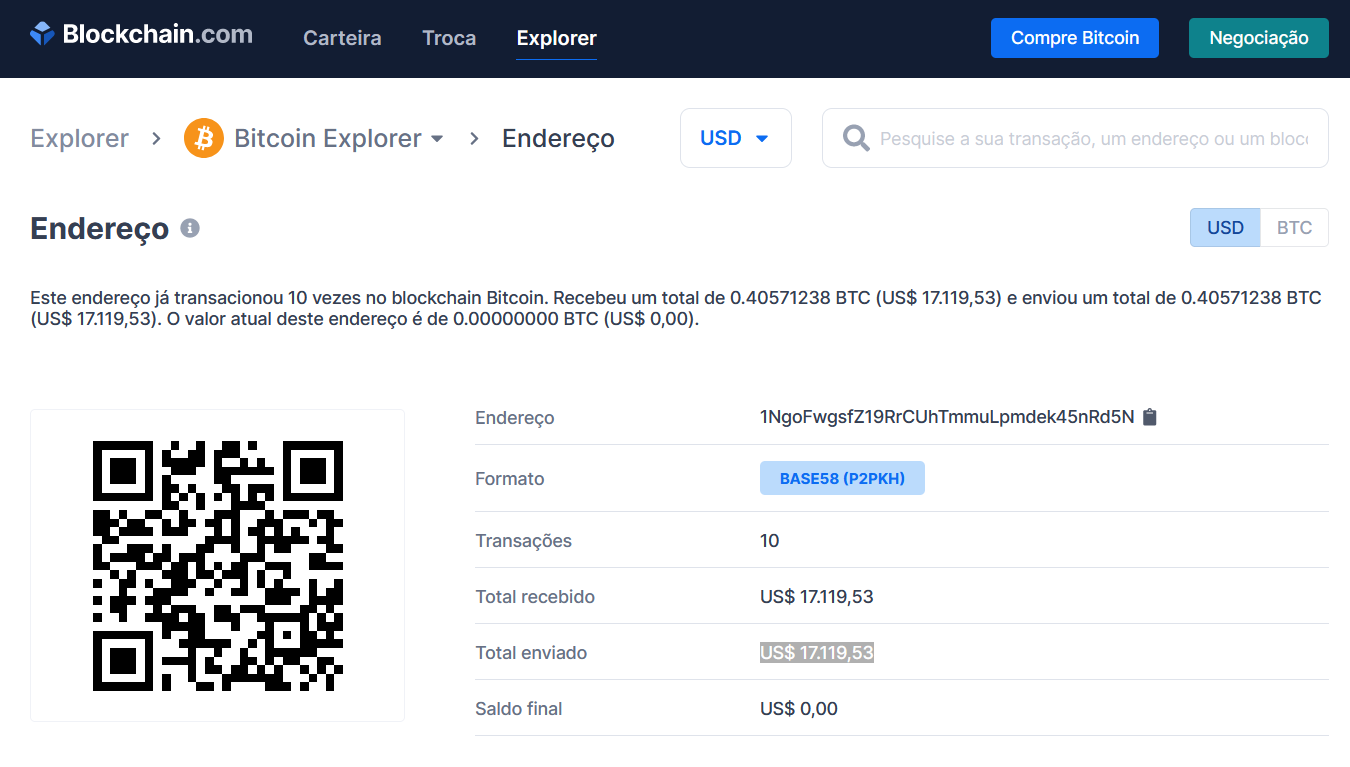
Task: Toggle currency view using the USD/BTC switch
Action: pyautogui.click(x=1258, y=227)
